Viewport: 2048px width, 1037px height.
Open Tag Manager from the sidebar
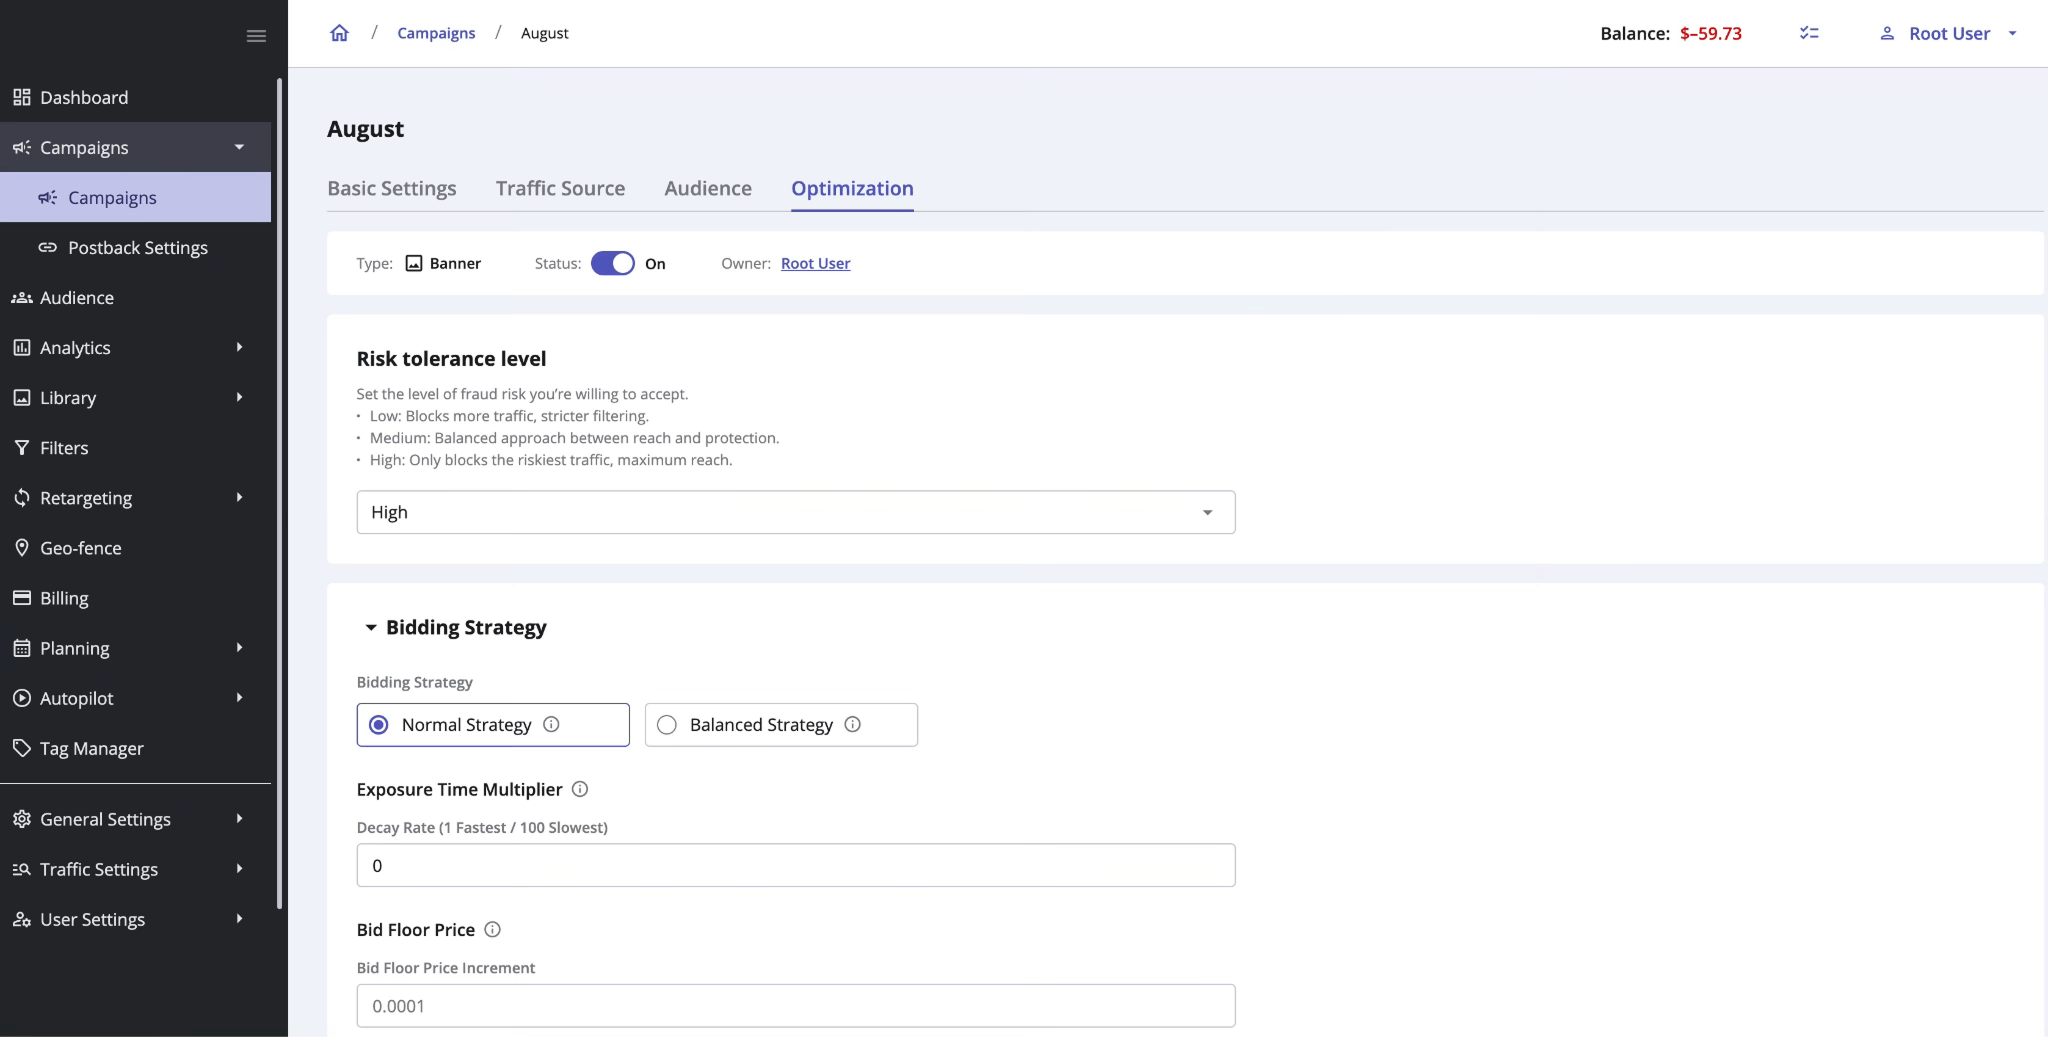[x=91, y=748]
